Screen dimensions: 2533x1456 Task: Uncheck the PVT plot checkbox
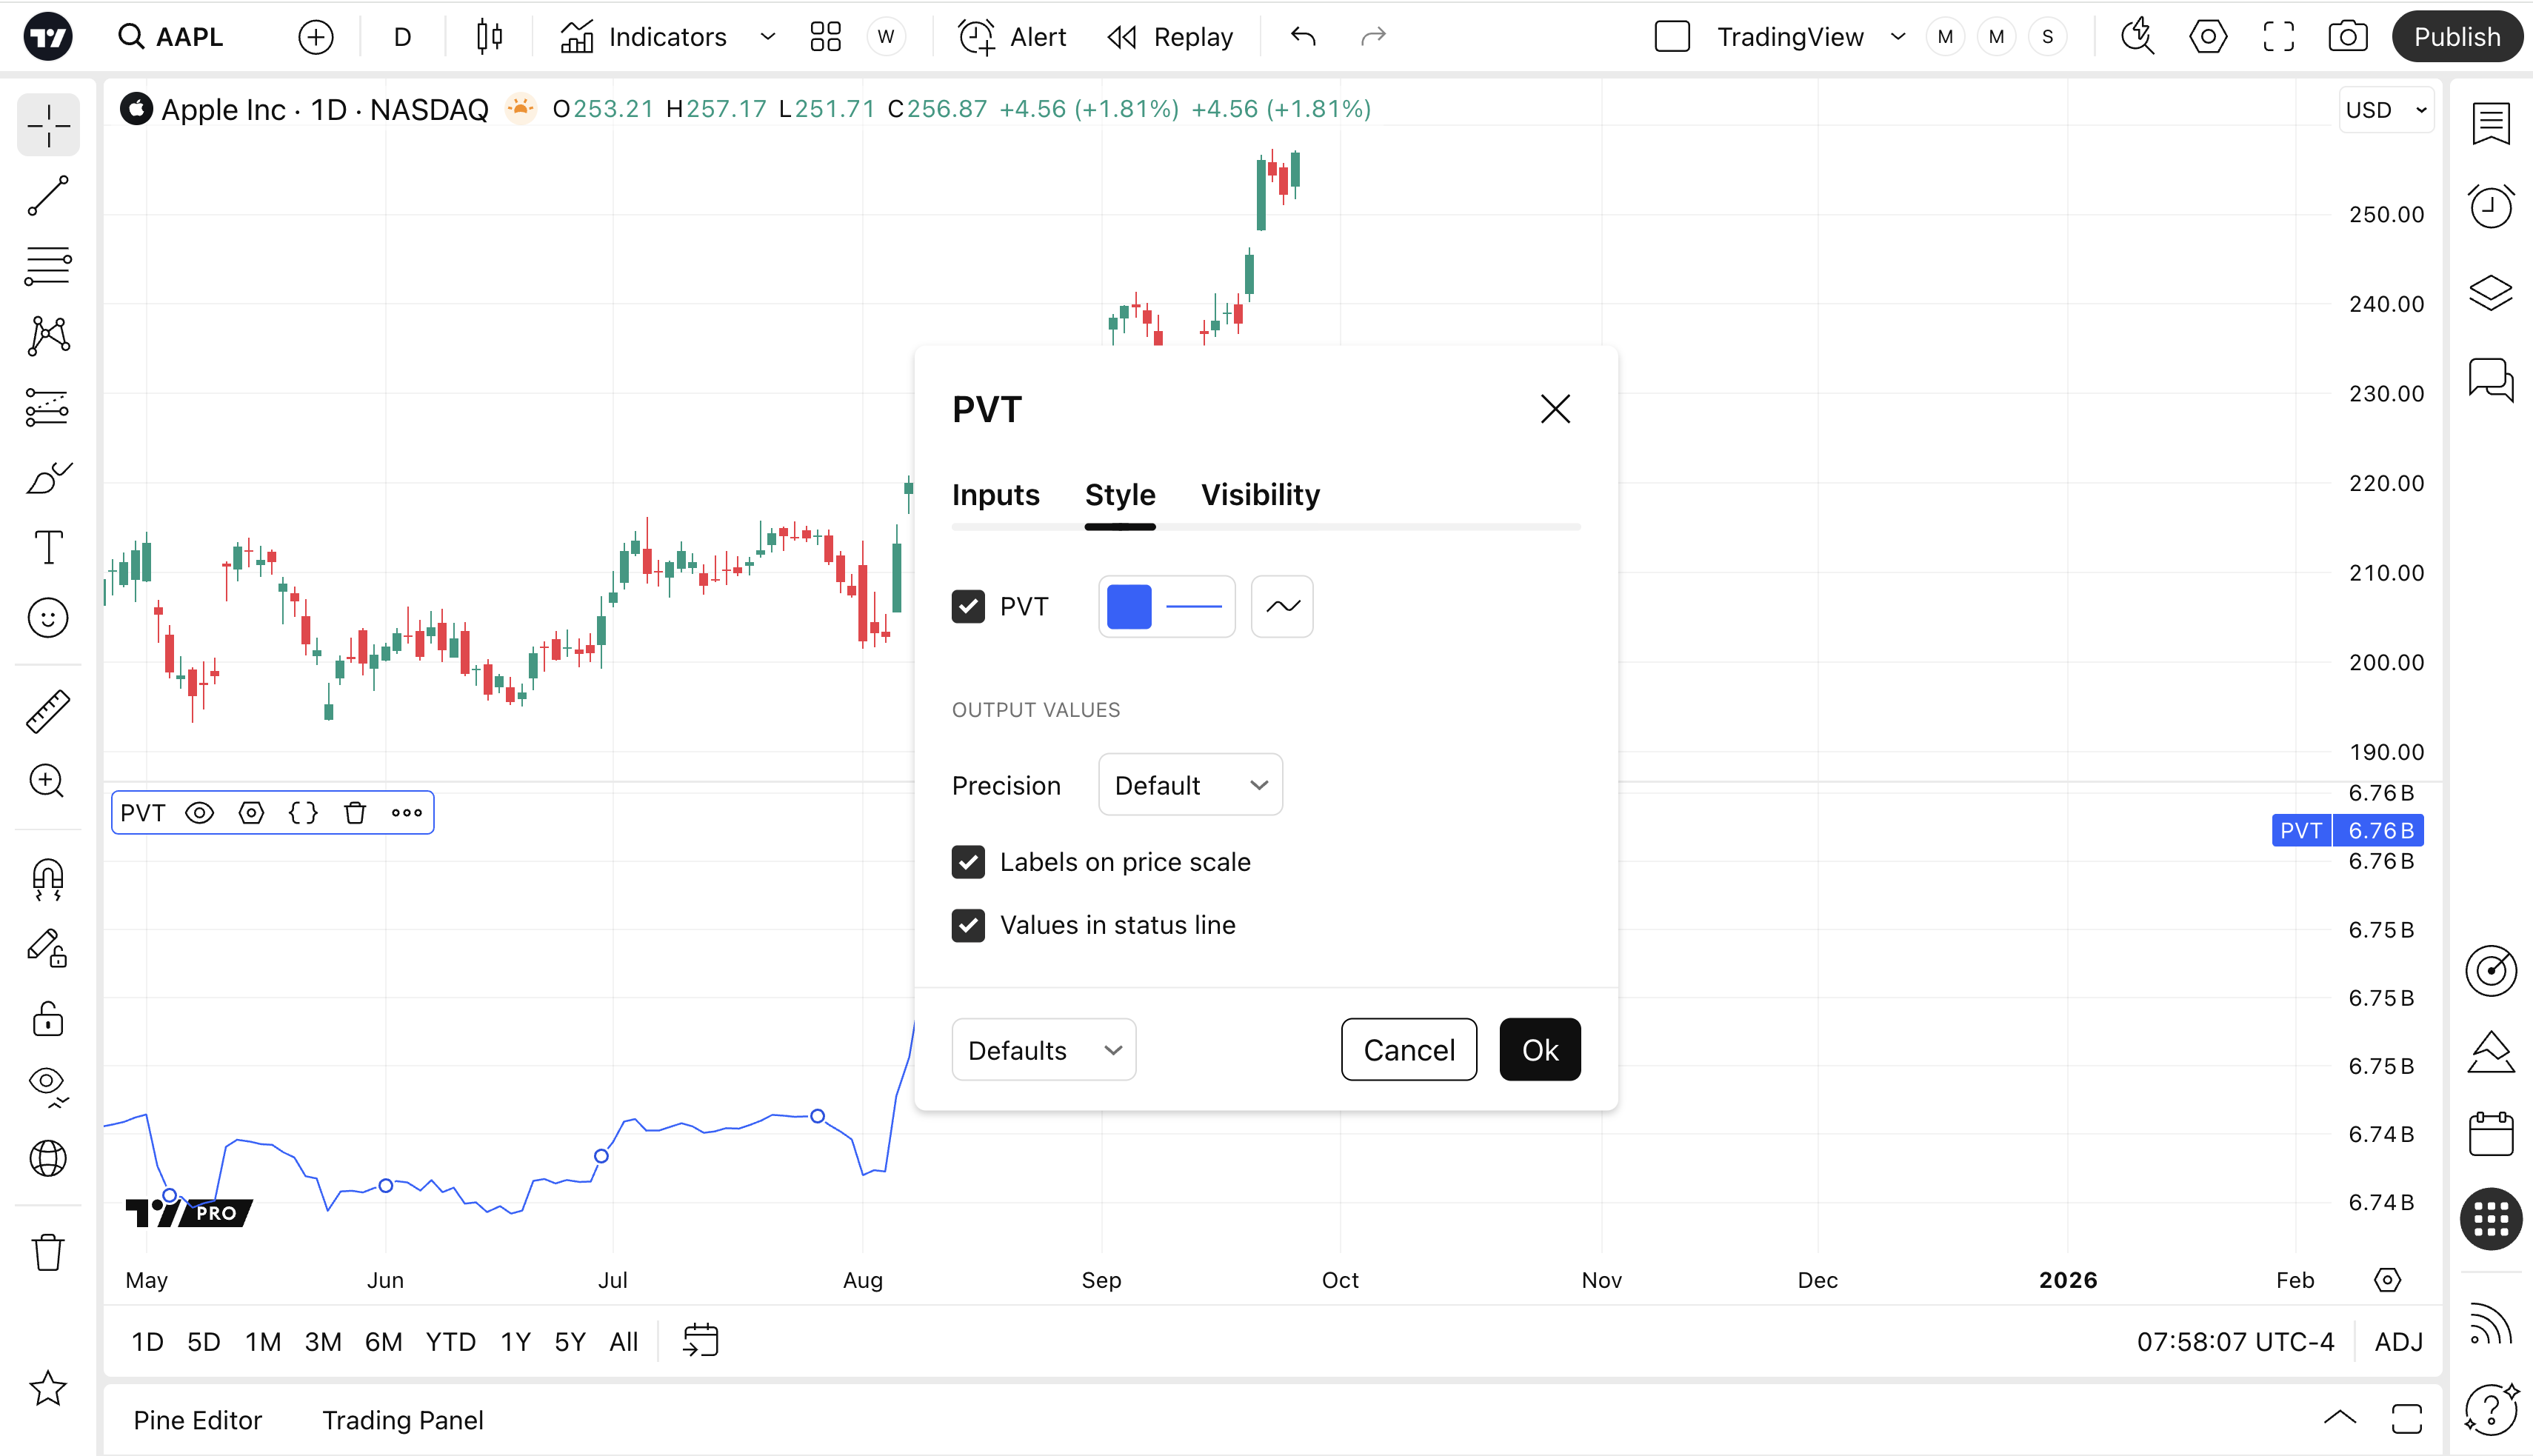coord(967,606)
